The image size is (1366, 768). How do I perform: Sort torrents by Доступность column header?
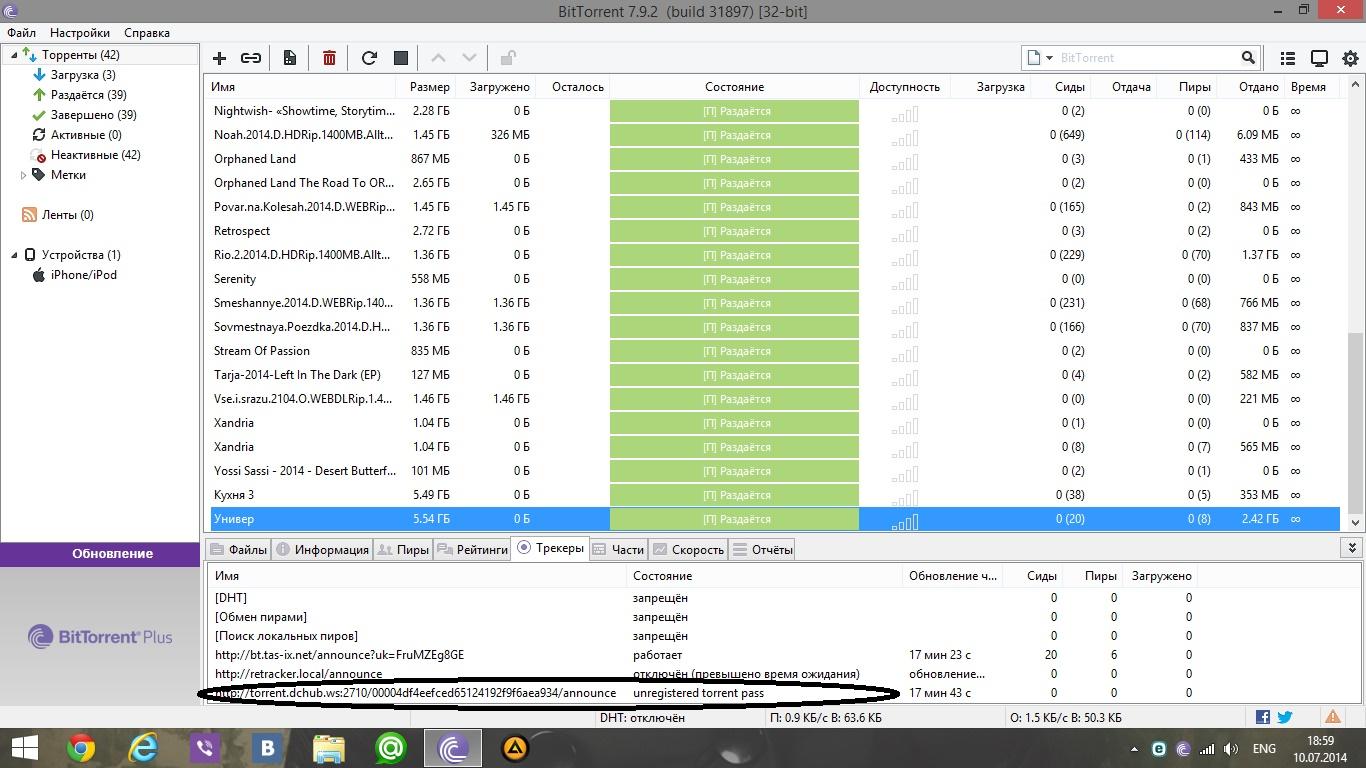(904, 87)
